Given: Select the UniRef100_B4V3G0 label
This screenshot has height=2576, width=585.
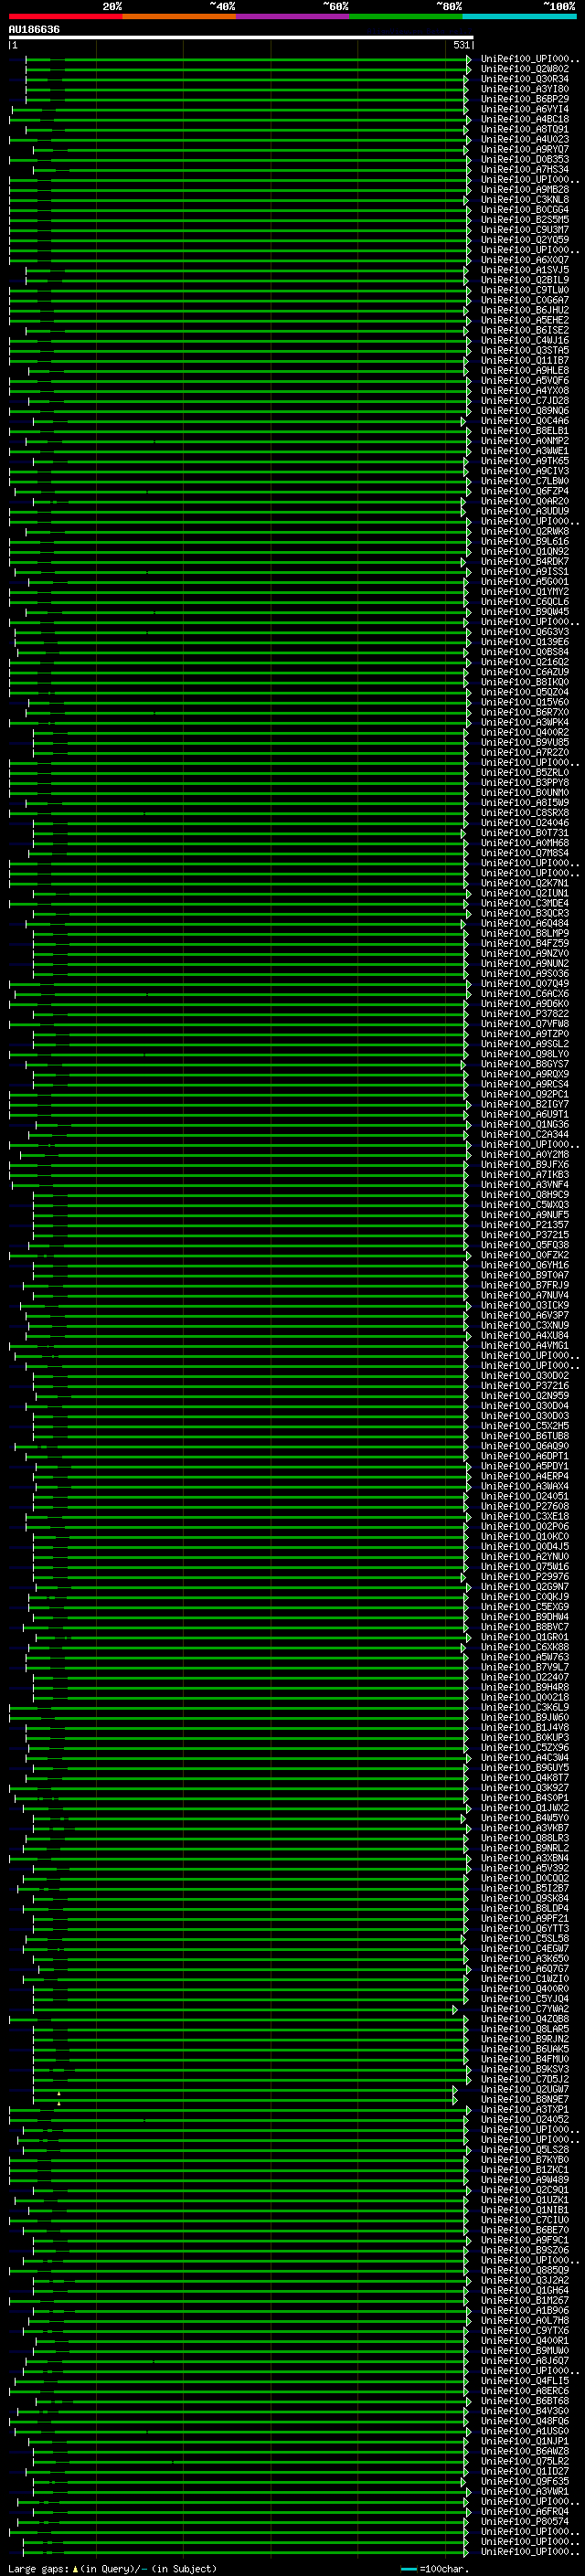Looking at the screenshot, I should point(525,2410).
